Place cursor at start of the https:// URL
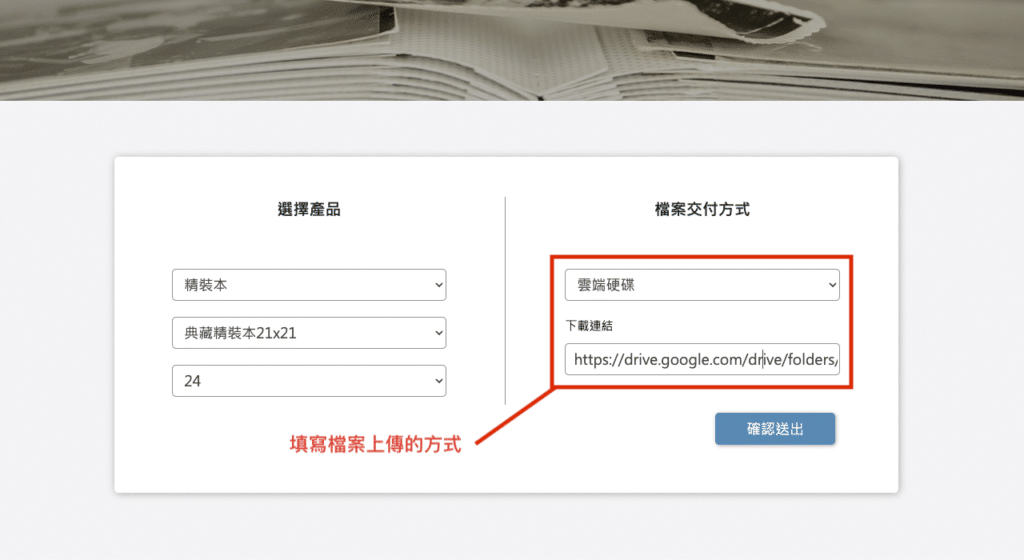This screenshot has width=1024, height=560. (x=575, y=359)
